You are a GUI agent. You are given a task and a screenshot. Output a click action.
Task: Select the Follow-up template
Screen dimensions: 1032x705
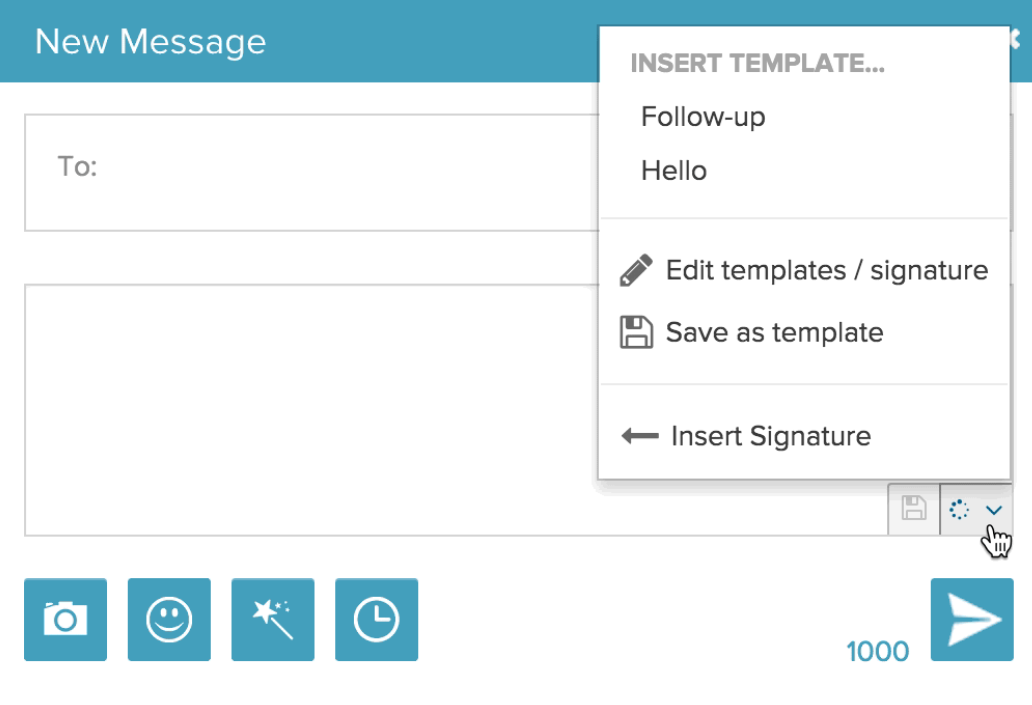pyautogui.click(x=703, y=117)
